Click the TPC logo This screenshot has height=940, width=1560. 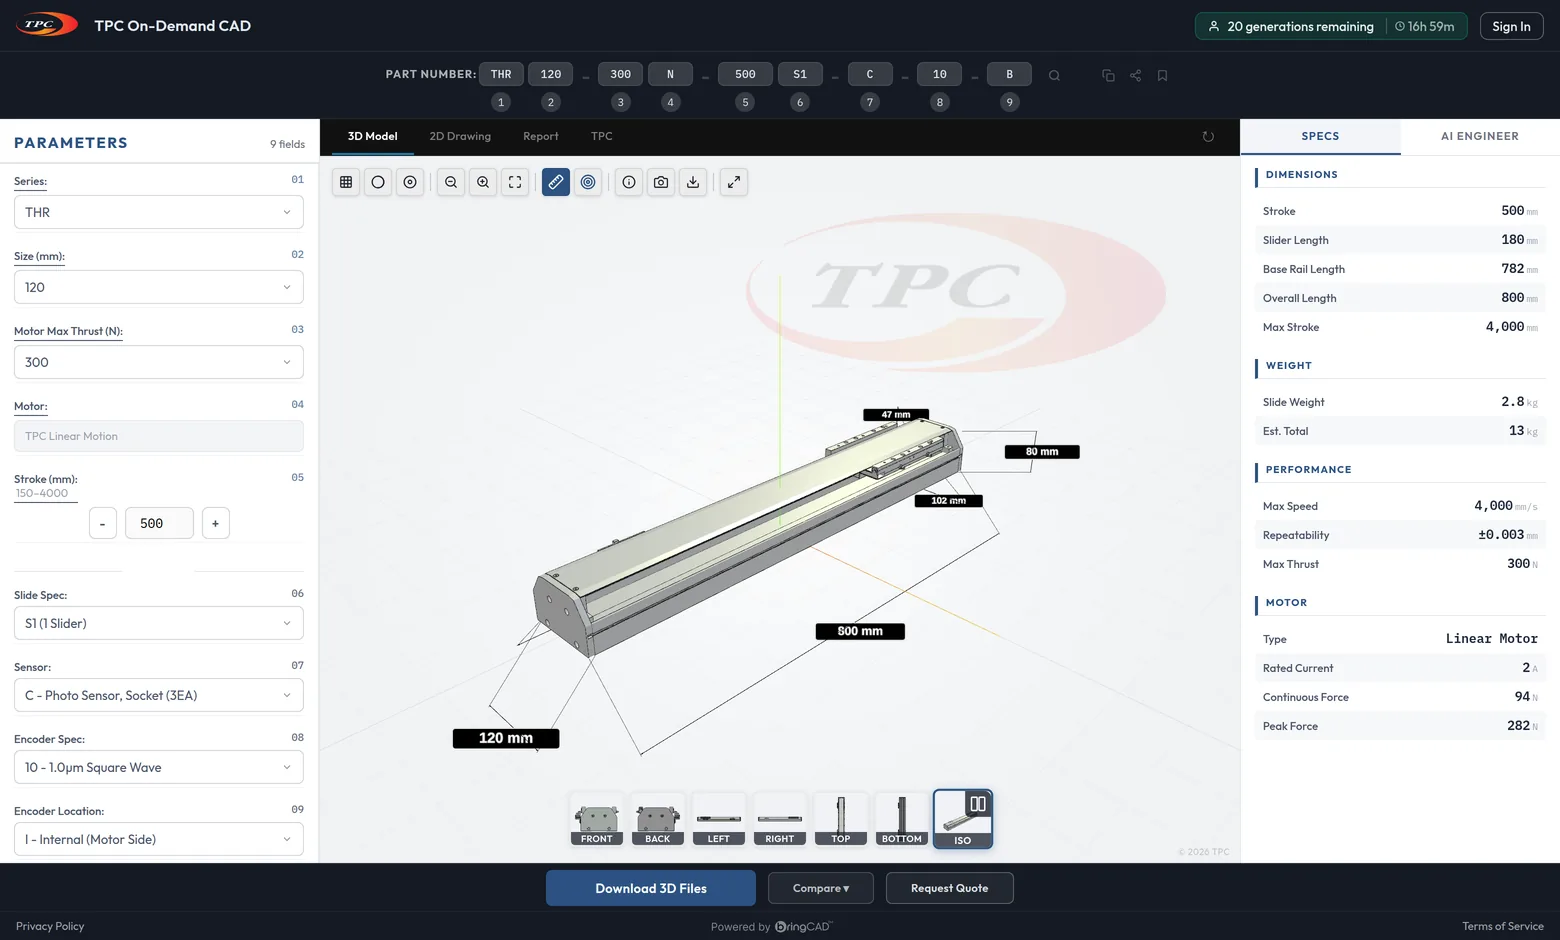point(46,25)
